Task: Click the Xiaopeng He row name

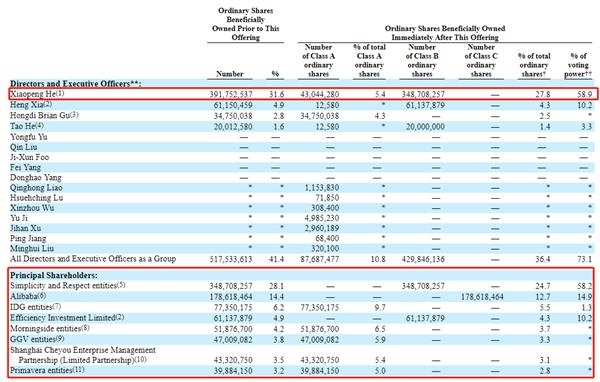Action: (37, 94)
